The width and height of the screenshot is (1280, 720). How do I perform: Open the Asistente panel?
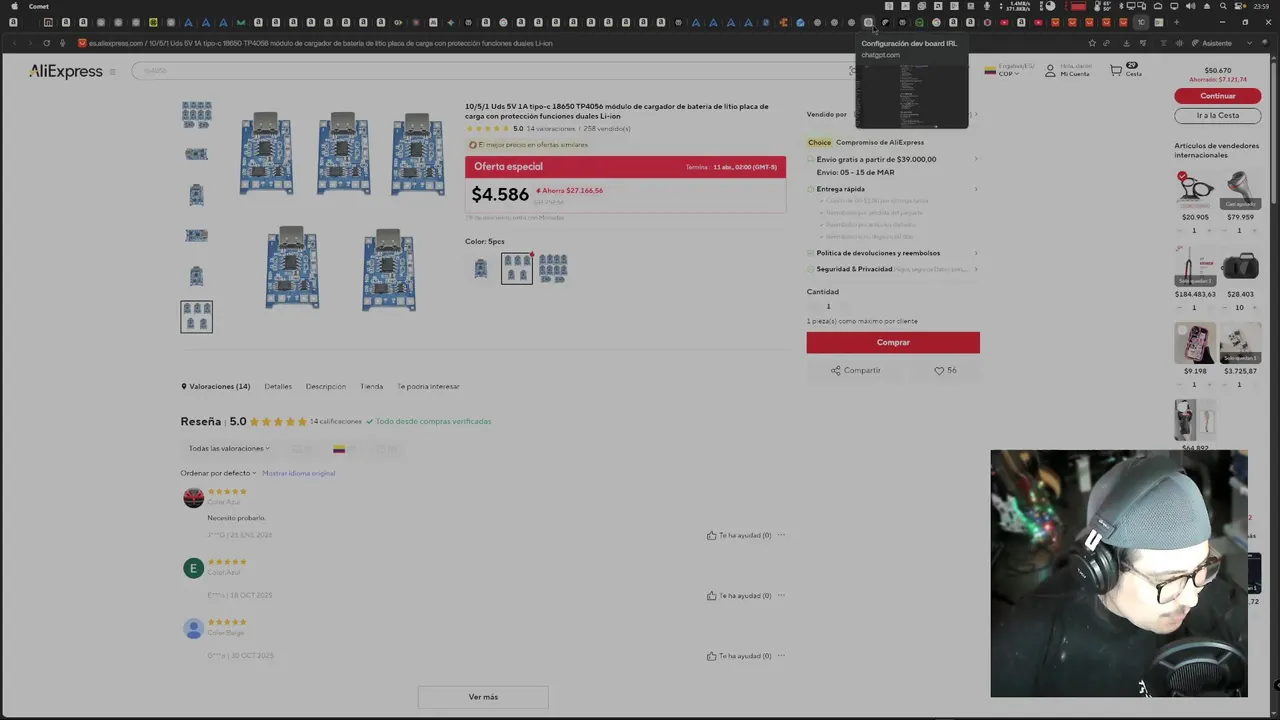pyautogui.click(x=1212, y=43)
